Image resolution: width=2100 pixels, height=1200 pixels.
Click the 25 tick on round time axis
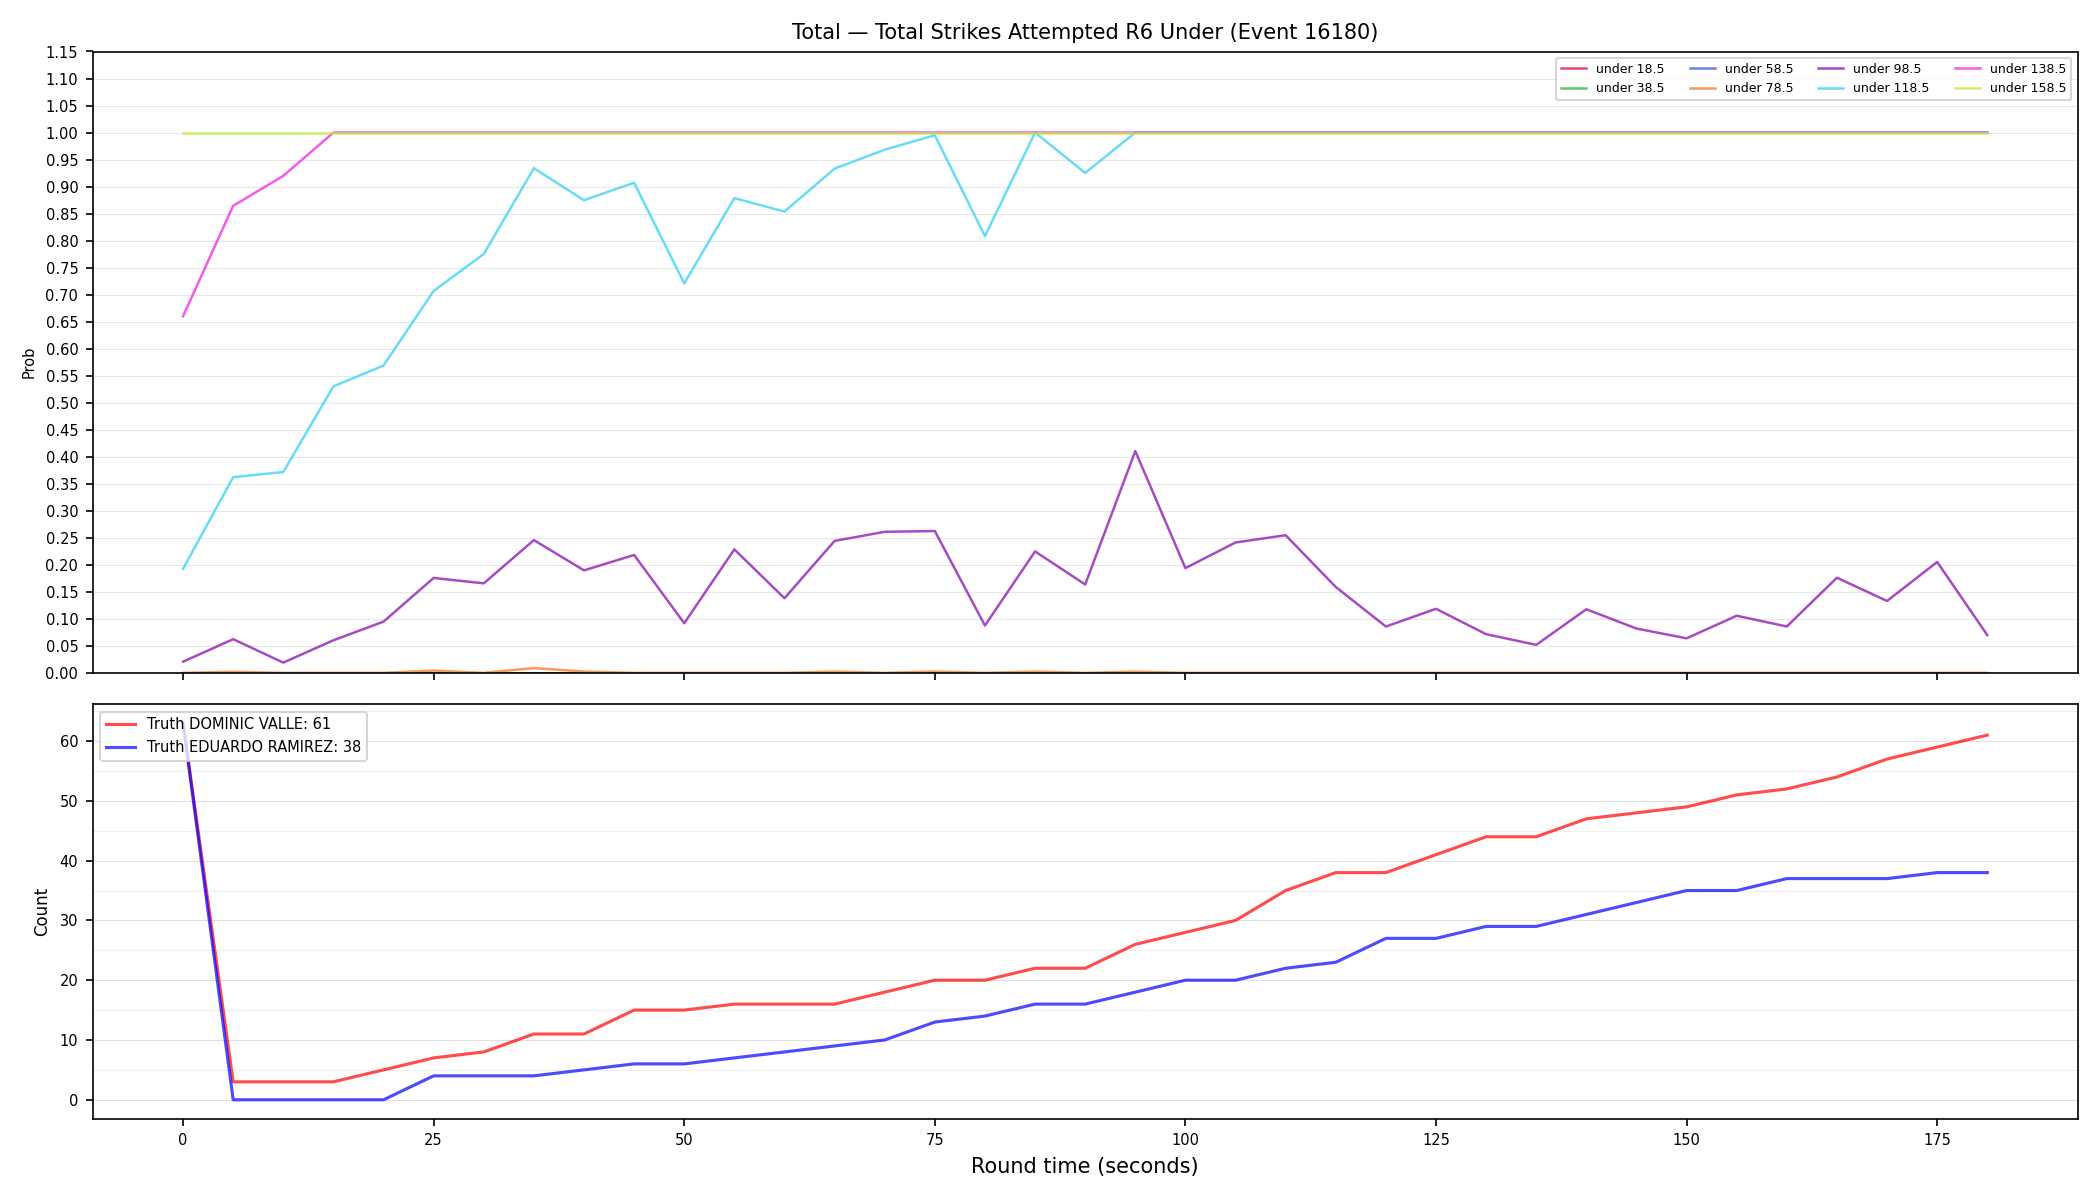[x=433, y=1139]
